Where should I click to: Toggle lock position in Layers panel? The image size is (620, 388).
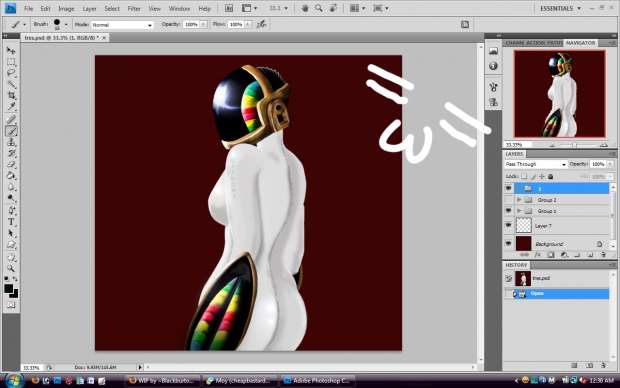click(542, 176)
